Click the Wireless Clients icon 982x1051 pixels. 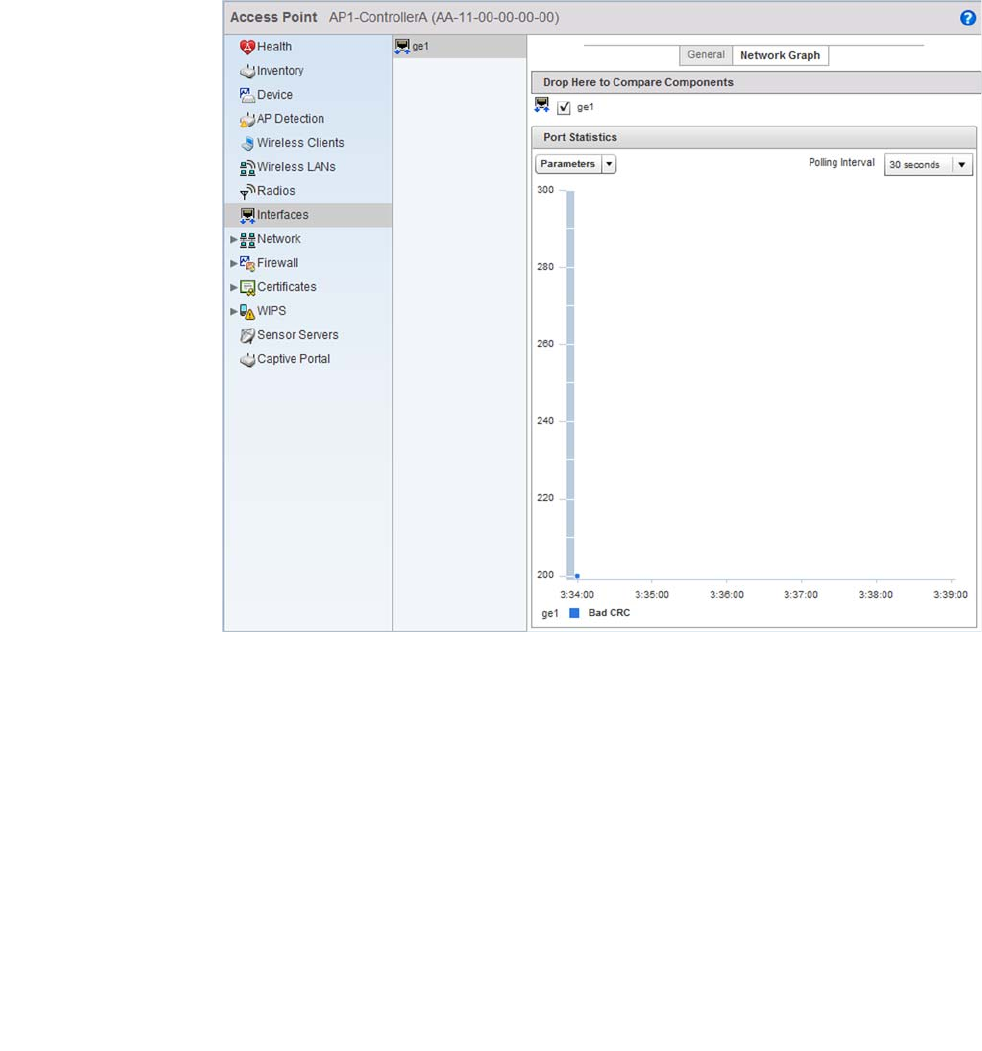(247, 143)
